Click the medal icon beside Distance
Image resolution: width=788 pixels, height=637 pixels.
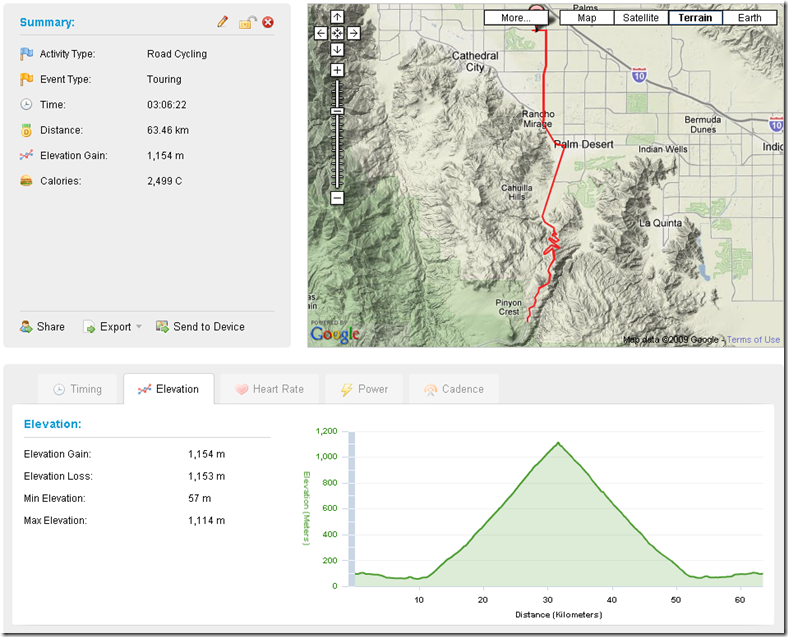click(x=26, y=130)
